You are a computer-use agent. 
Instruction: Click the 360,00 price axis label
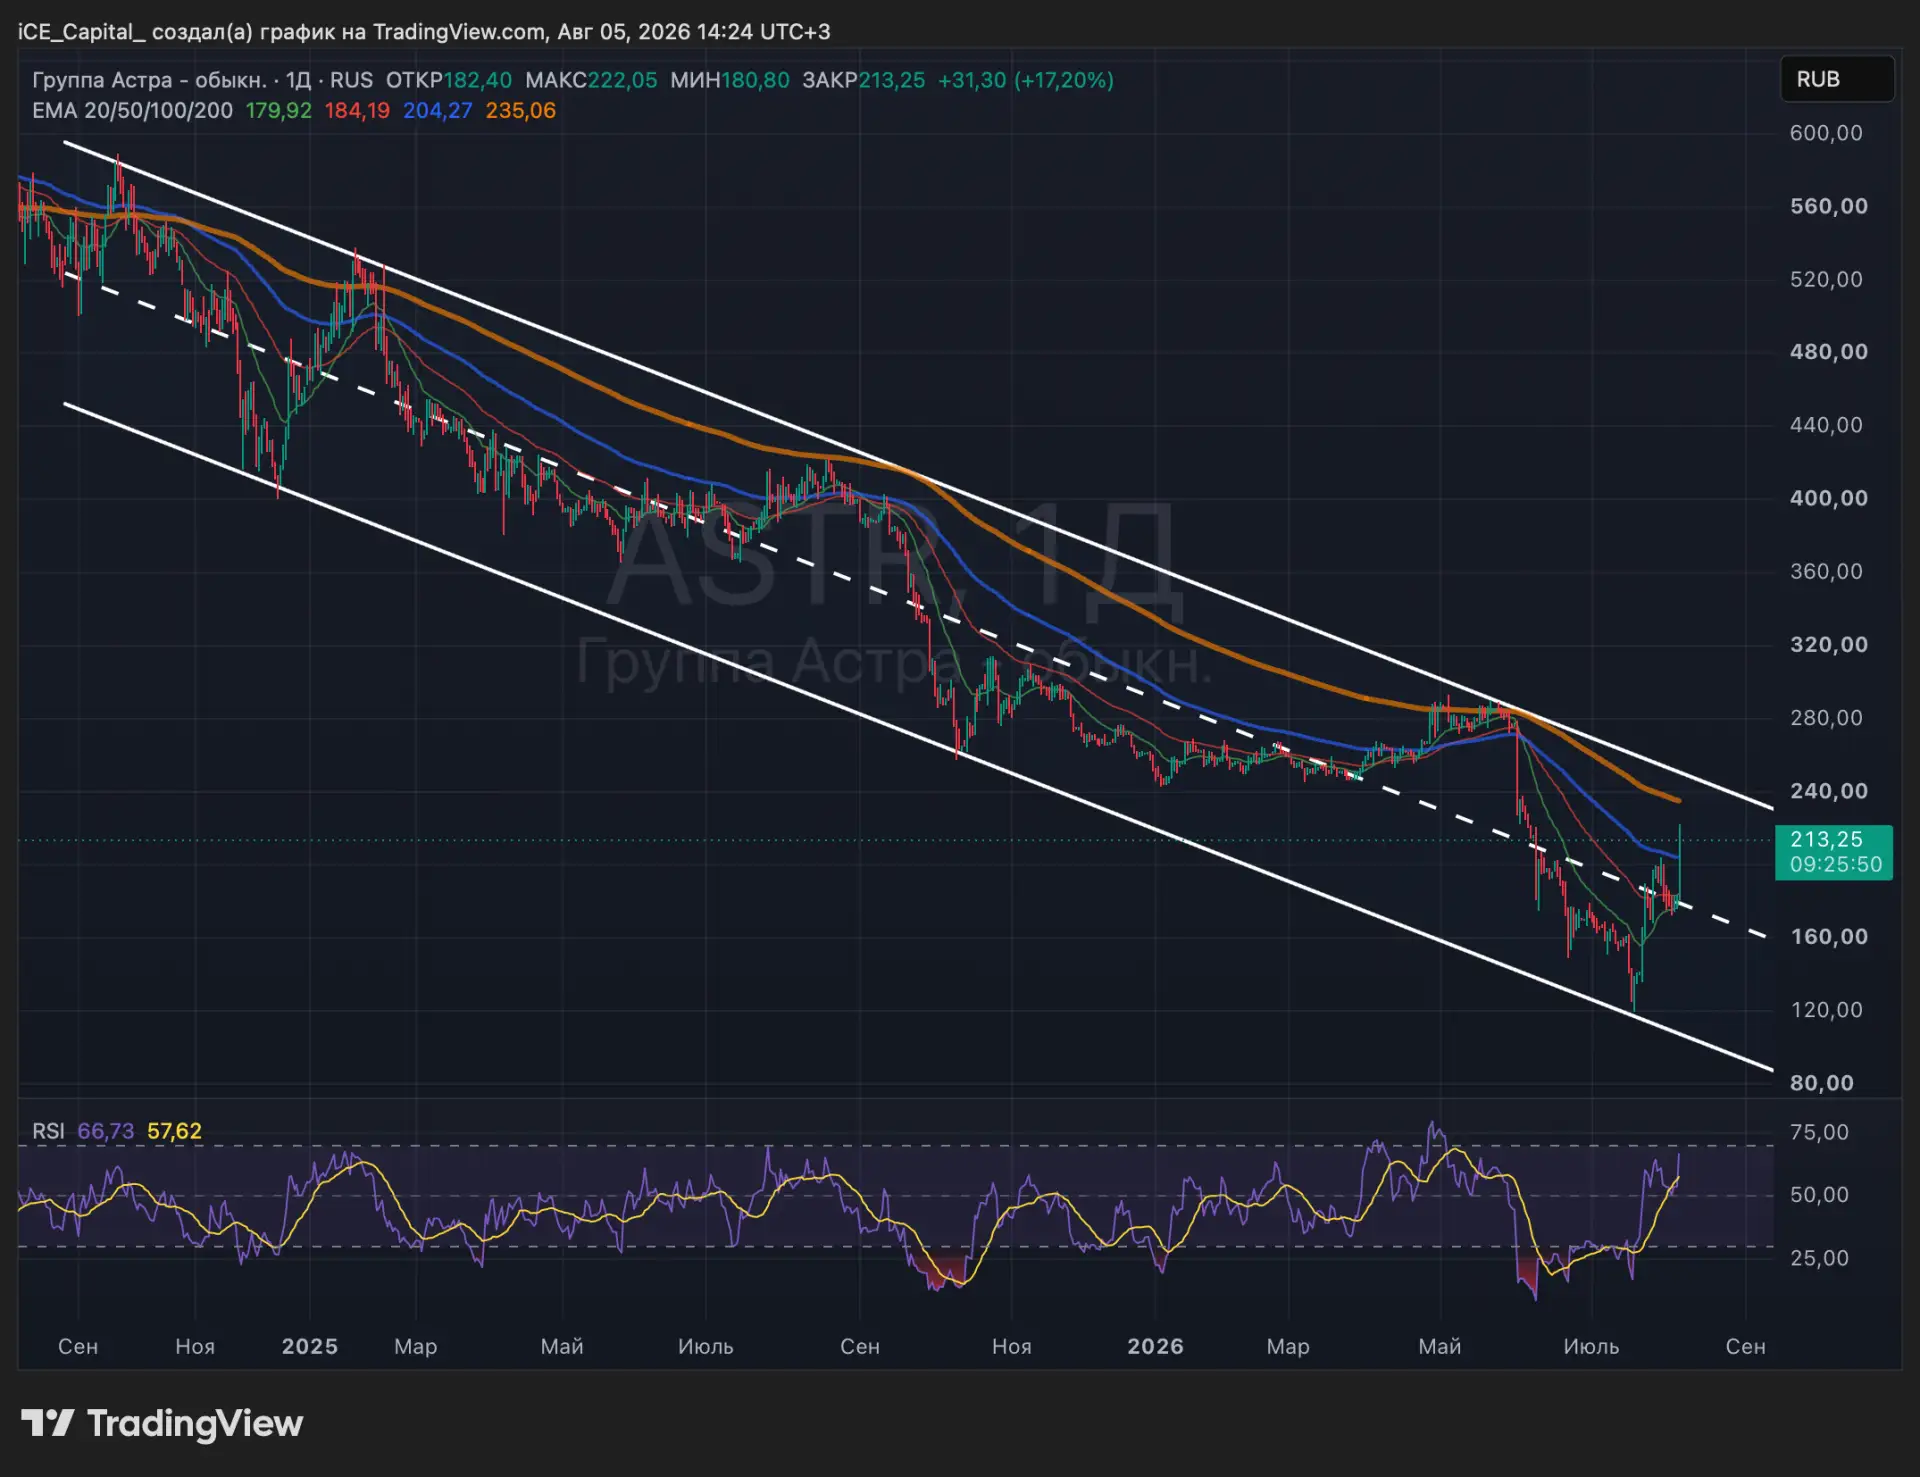(x=1826, y=571)
